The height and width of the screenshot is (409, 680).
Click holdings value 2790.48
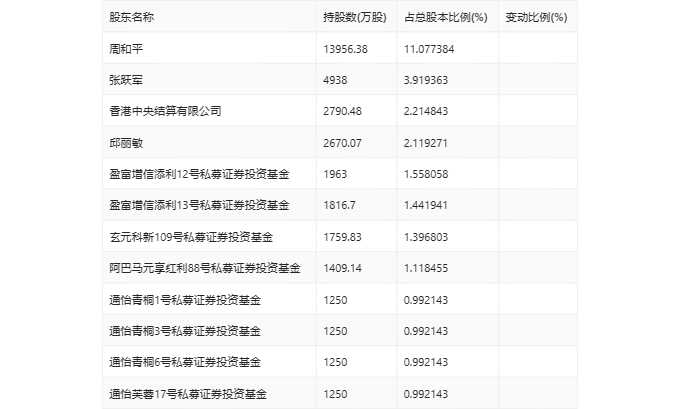click(x=342, y=111)
